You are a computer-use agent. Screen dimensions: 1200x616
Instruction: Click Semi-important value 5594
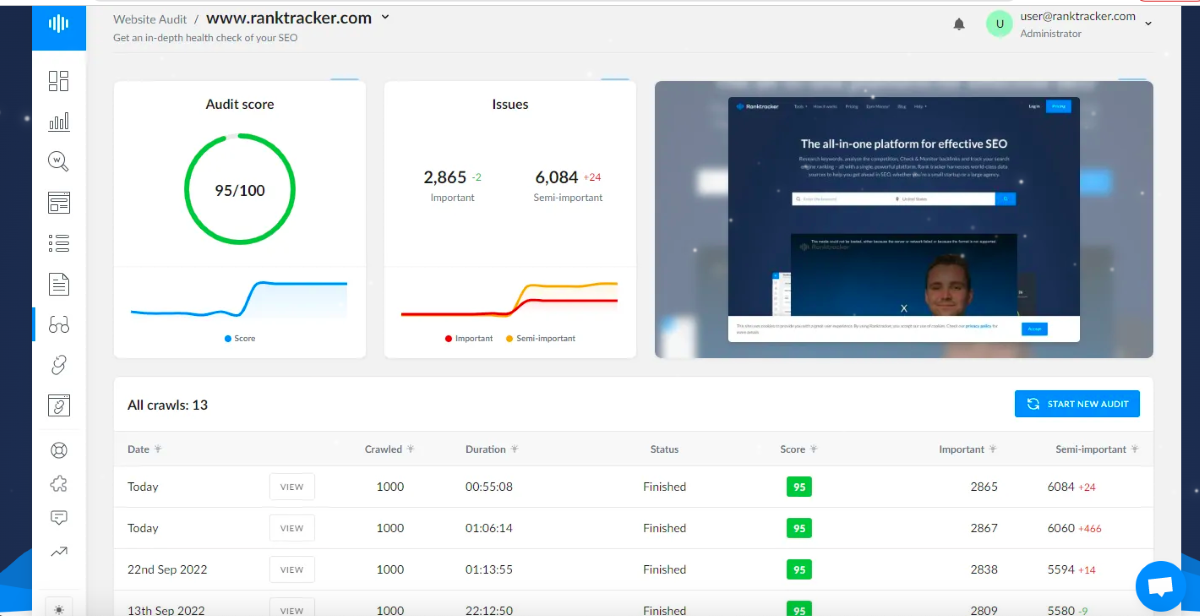tap(1061, 569)
